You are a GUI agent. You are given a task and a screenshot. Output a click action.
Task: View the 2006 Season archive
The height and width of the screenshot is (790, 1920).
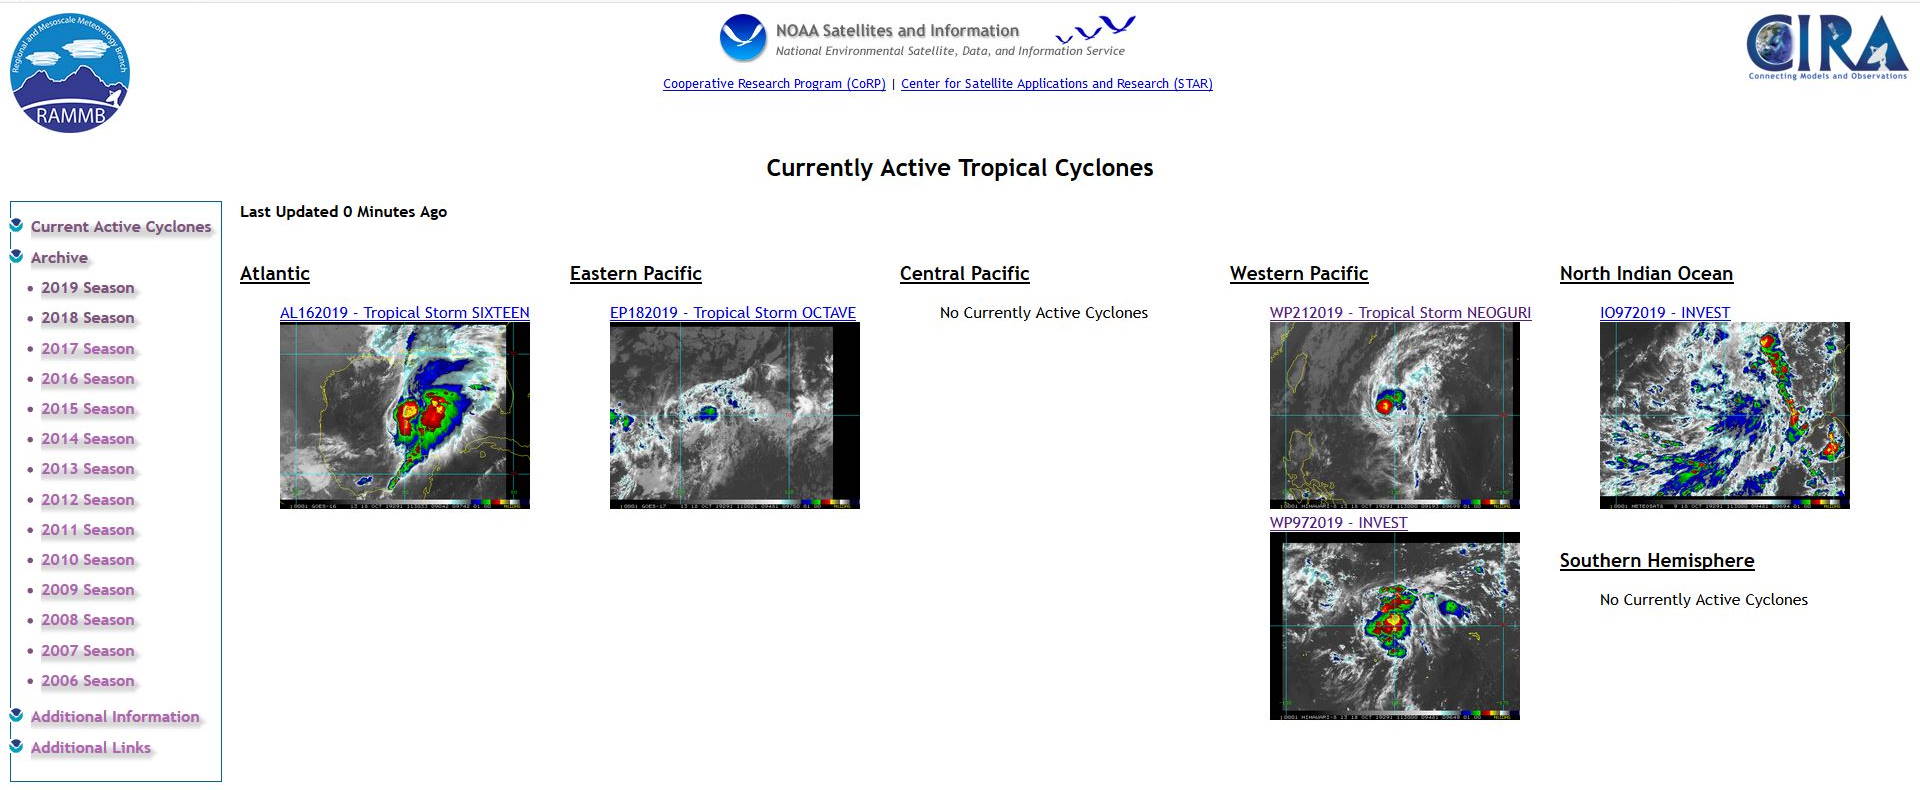pyautogui.click(x=88, y=681)
